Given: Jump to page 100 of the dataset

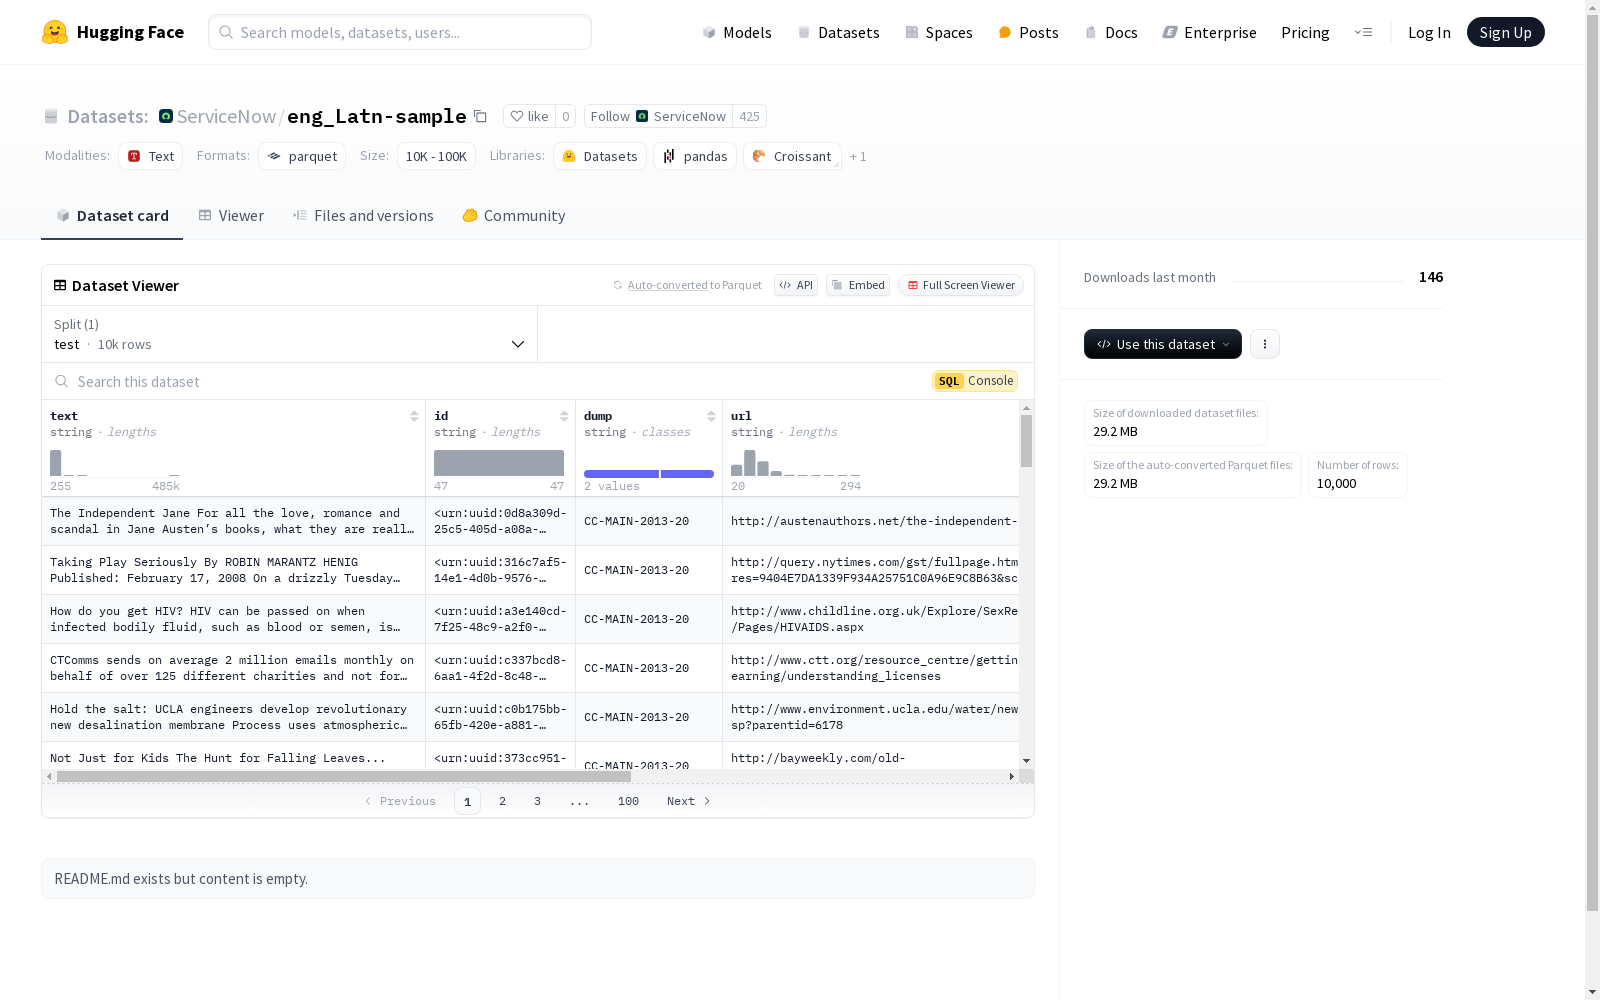Looking at the screenshot, I should pos(628,801).
